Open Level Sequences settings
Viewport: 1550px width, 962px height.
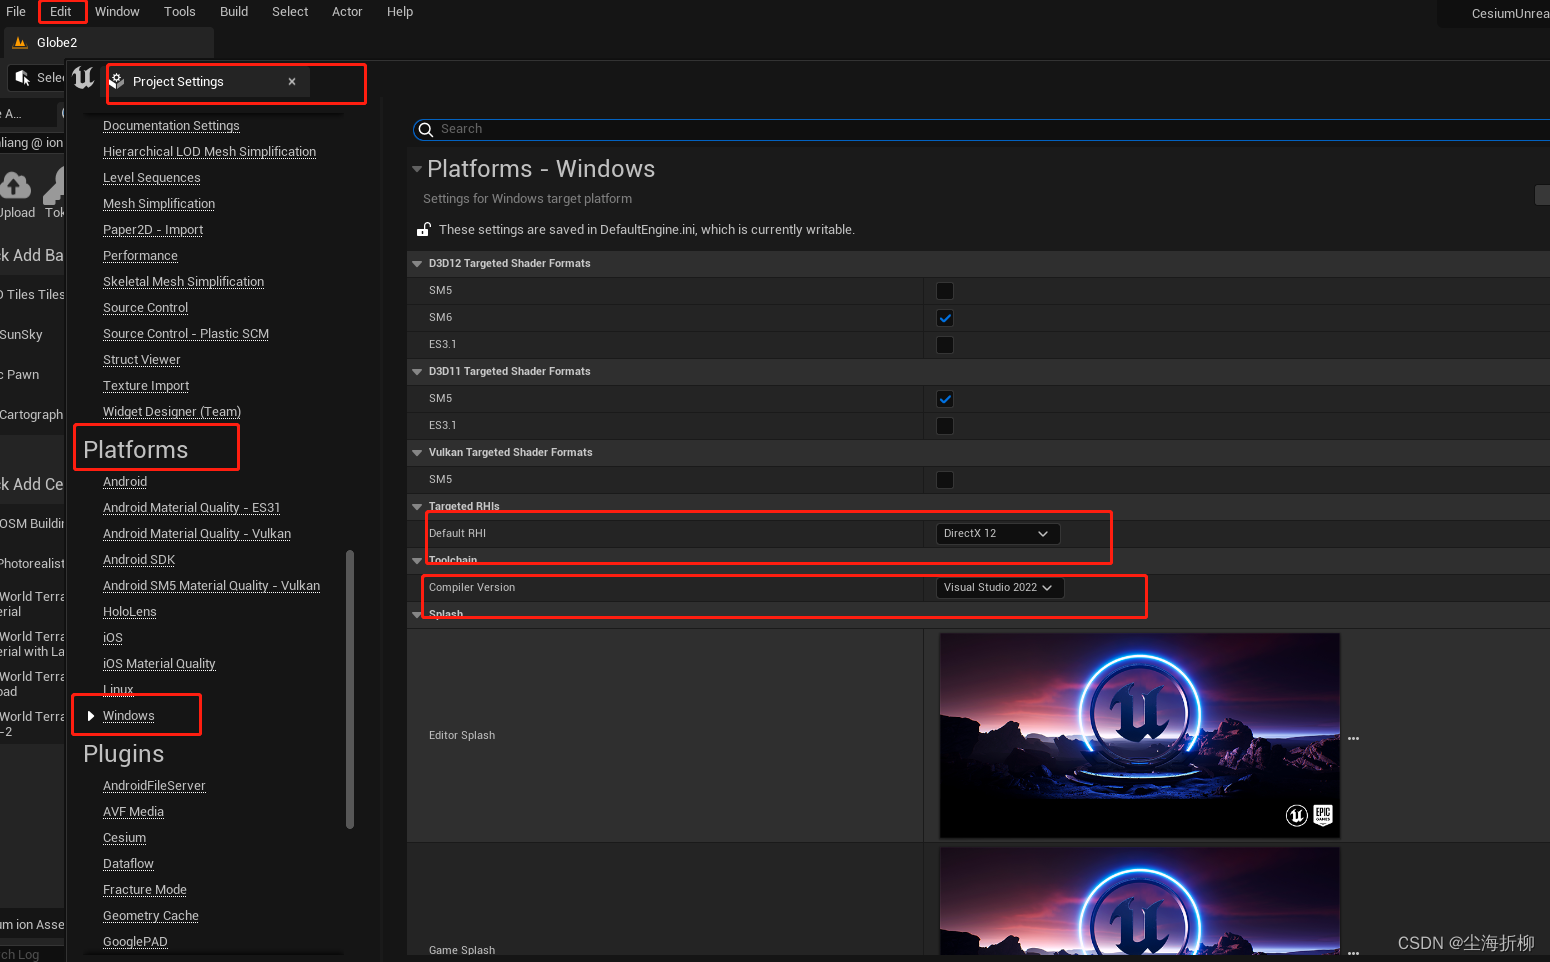click(152, 178)
